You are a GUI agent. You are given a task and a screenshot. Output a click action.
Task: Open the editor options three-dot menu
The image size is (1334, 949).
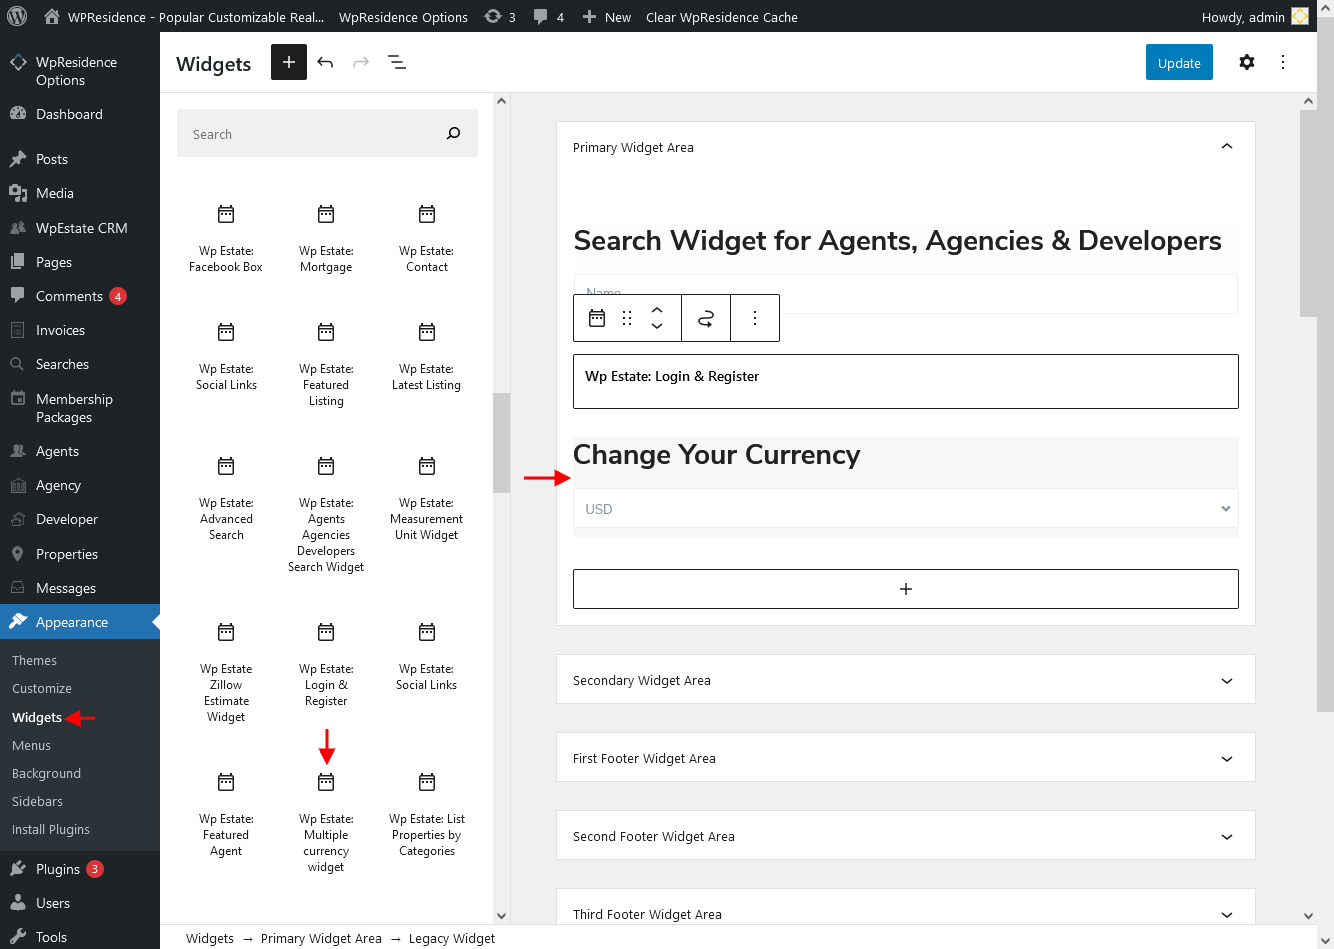pos(1283,62)
